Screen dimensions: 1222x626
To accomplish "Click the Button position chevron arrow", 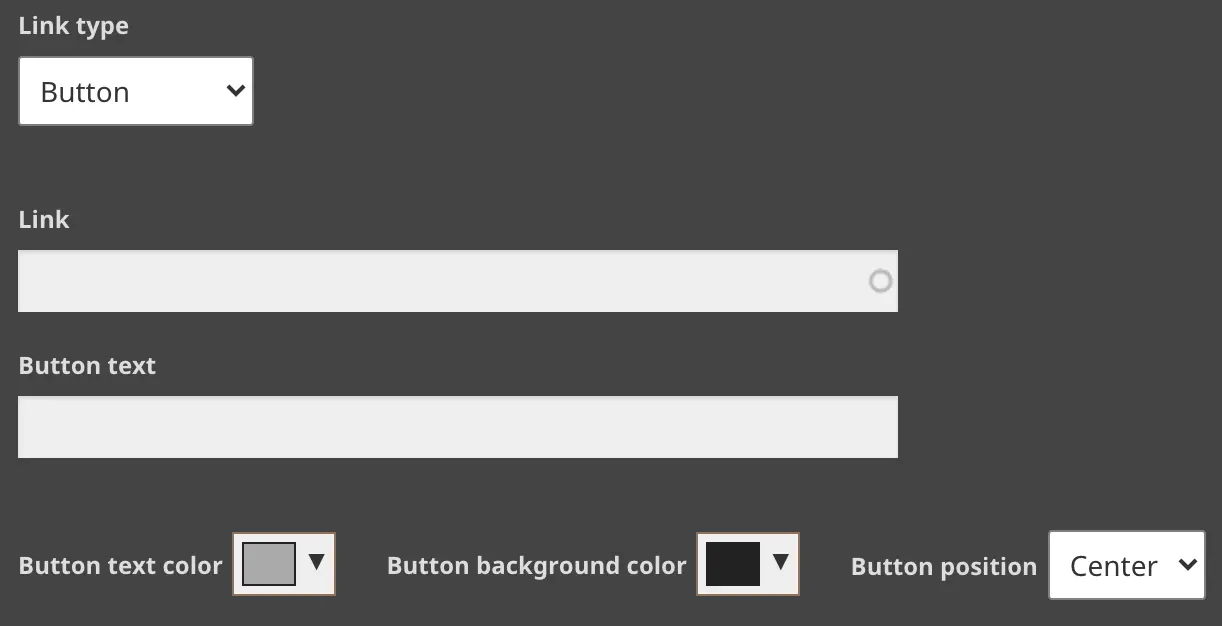I will tap(1187, 565).
